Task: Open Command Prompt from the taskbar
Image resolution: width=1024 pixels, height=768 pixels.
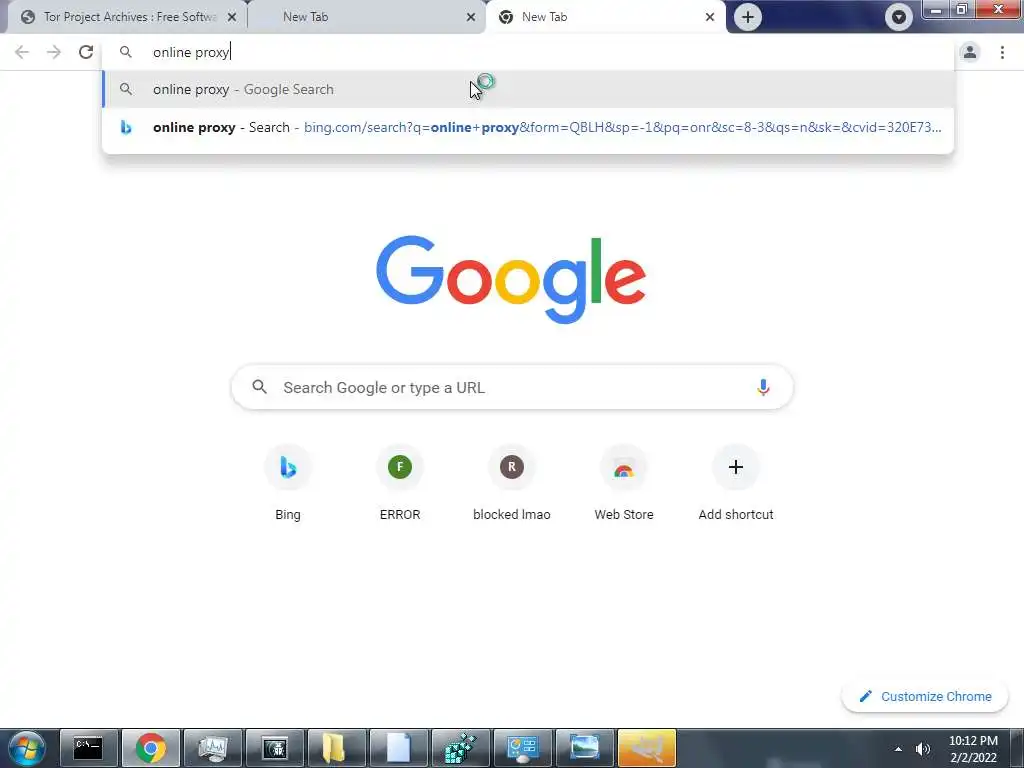Action: click(x=89, y=748)
